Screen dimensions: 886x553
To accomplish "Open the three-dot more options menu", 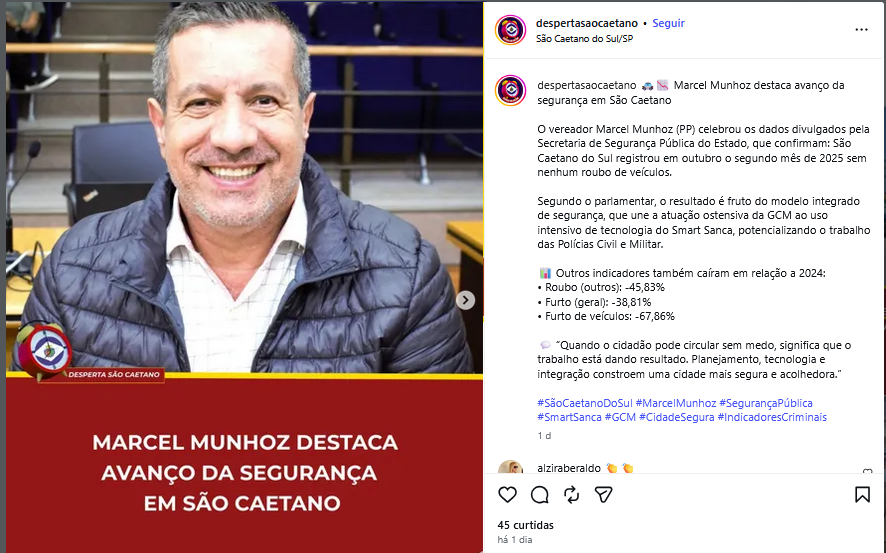I will [x=861, y=30].
